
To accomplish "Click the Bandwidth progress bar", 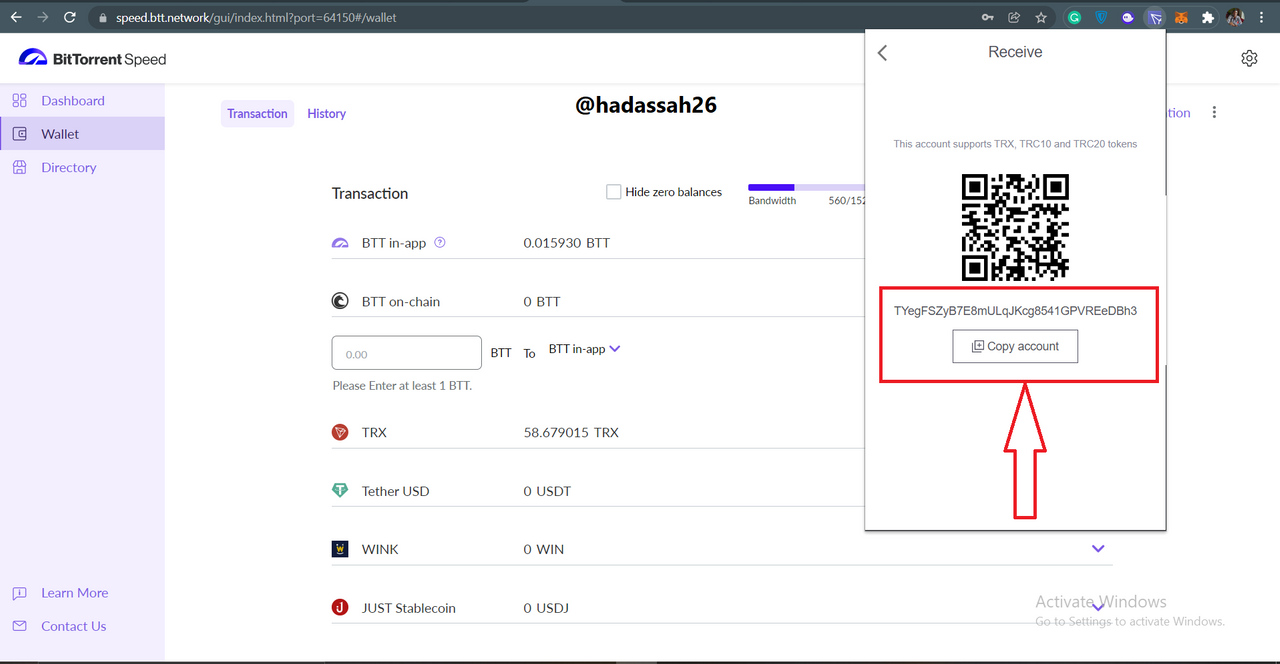I will tap(806, 187).
